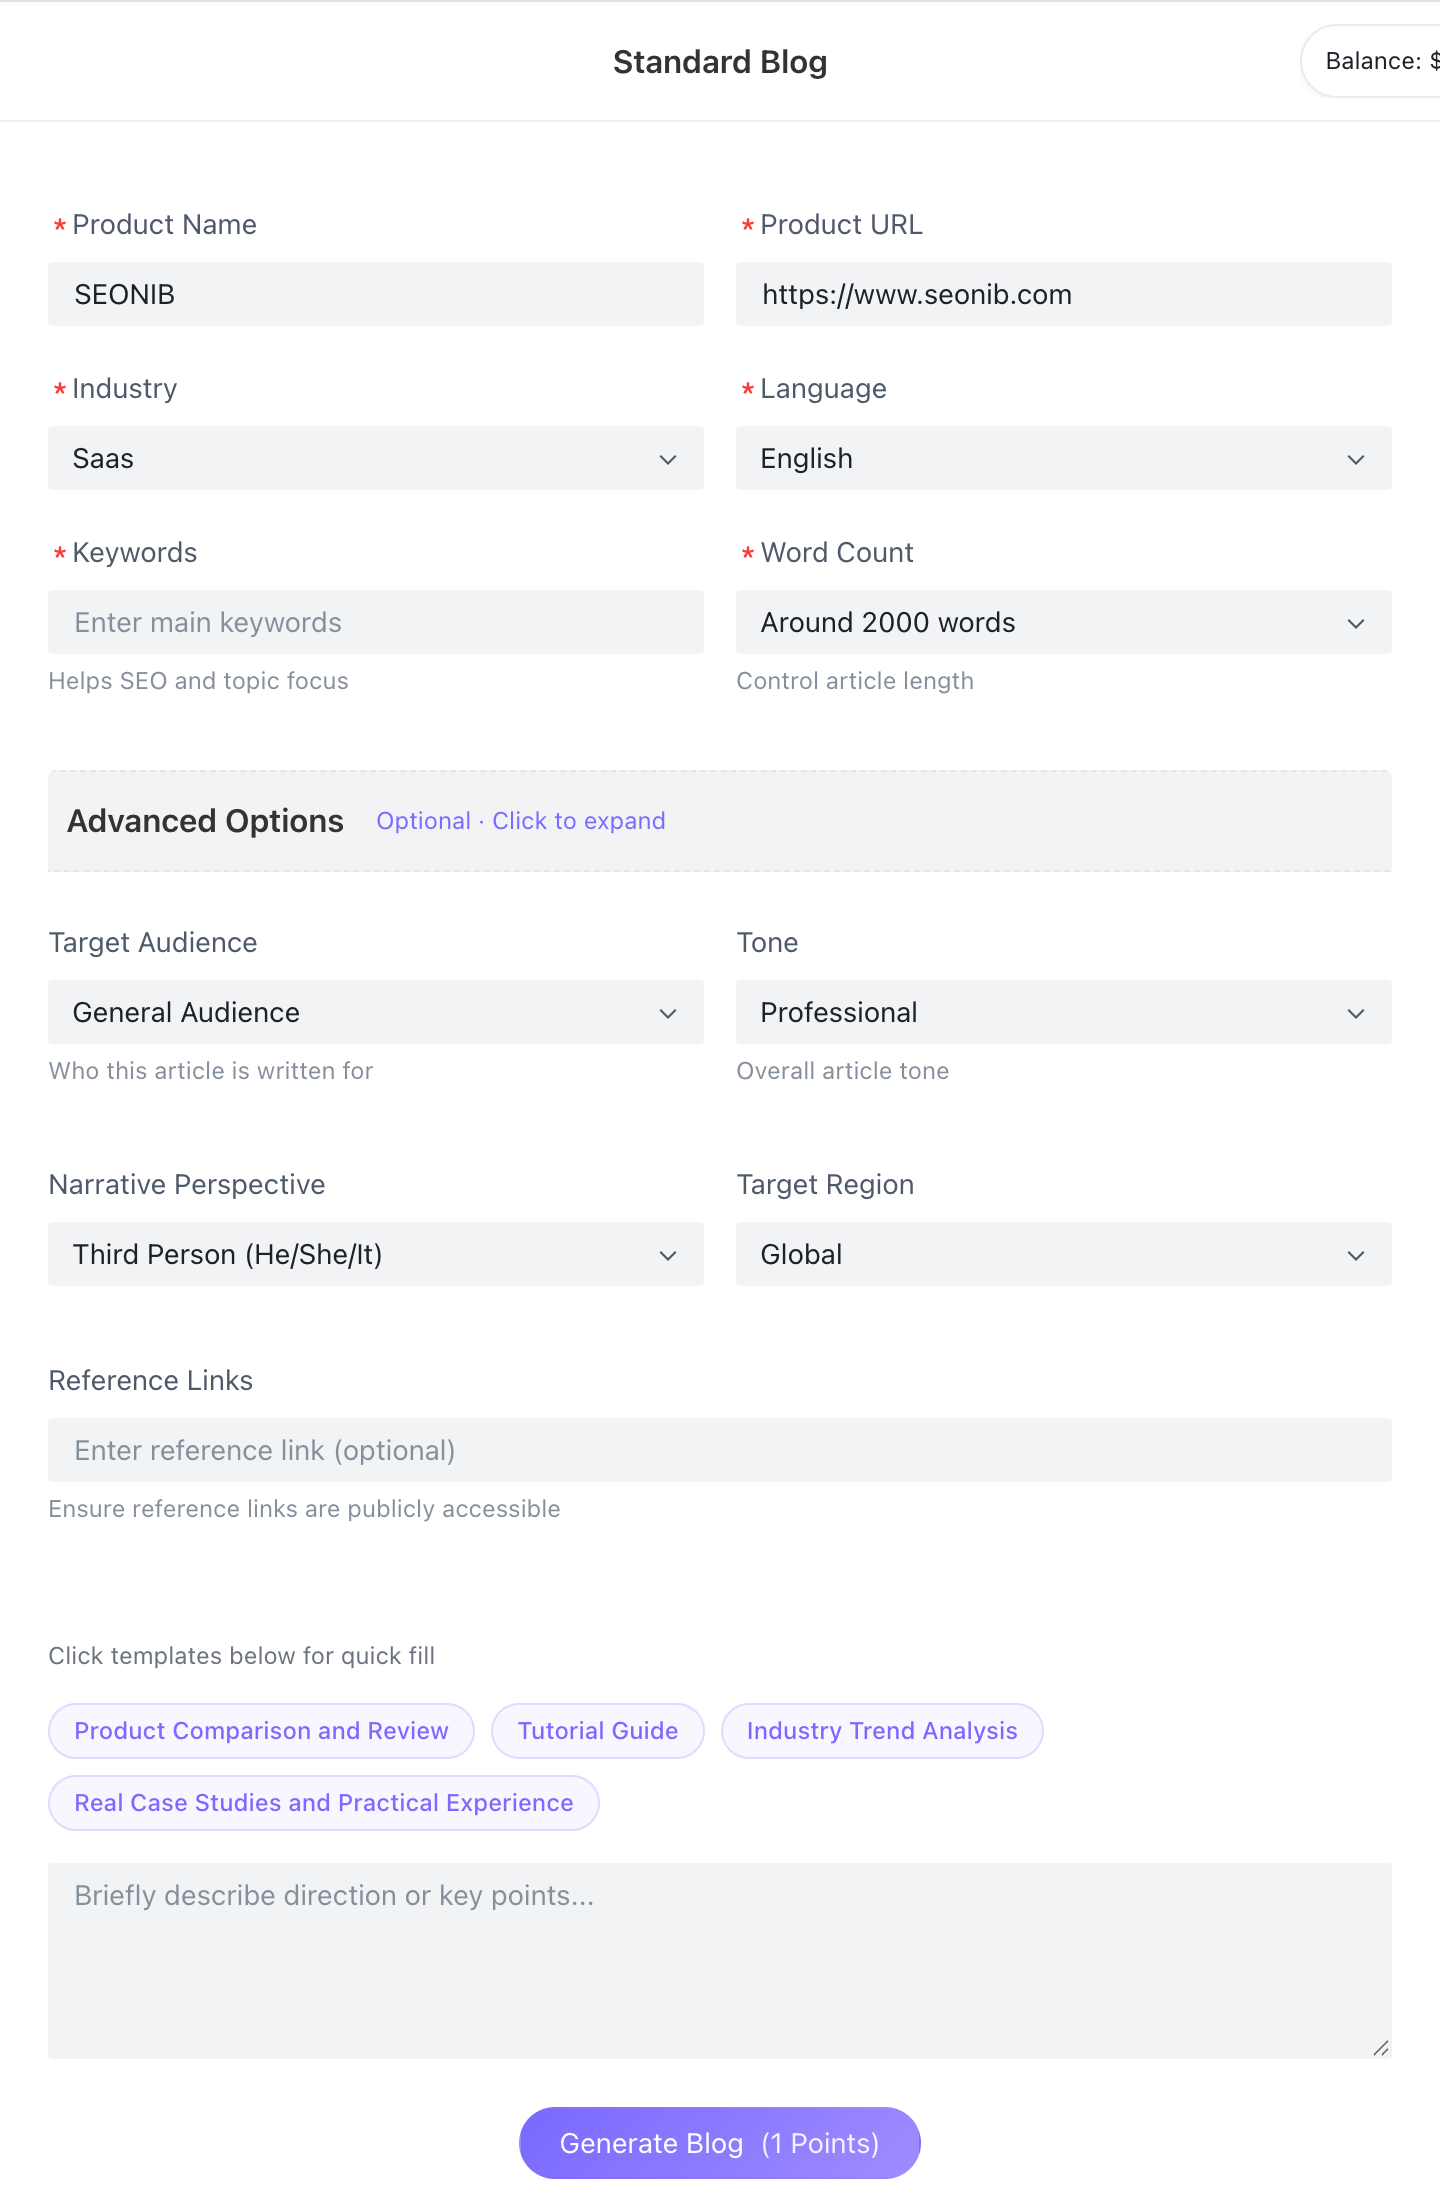The width and height of the screenshot is (1440, 2211).
Task: Select the Product Comparison and Review template
Action: click(261, 1731)
